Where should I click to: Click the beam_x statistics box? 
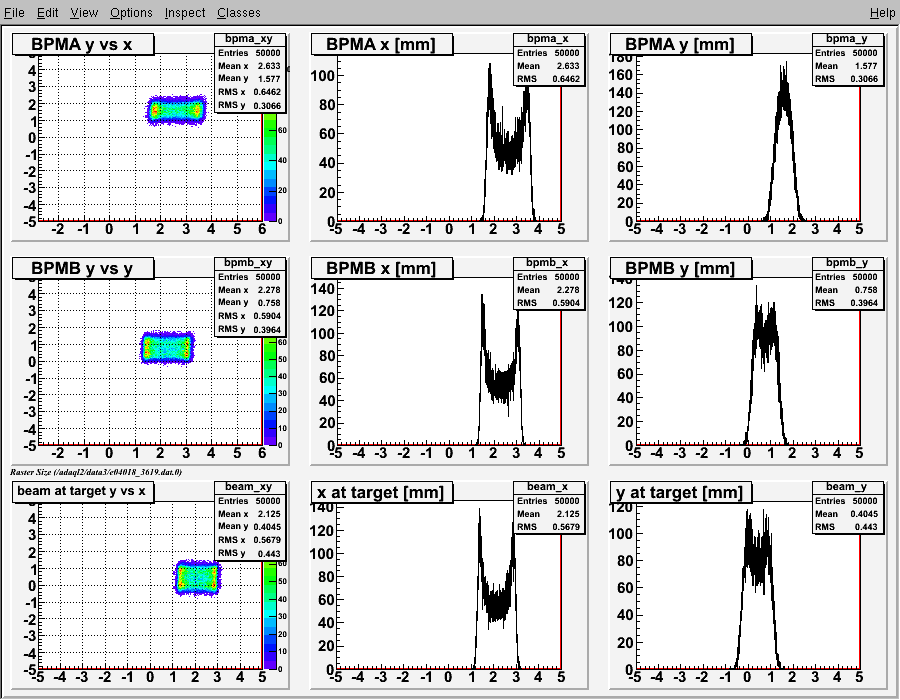tap(549, 507)
